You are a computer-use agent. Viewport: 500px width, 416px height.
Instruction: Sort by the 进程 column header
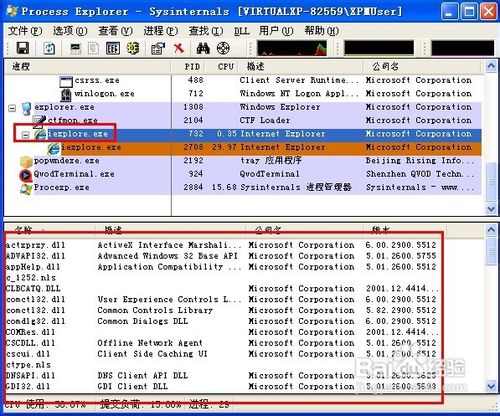tap(87, 67)
